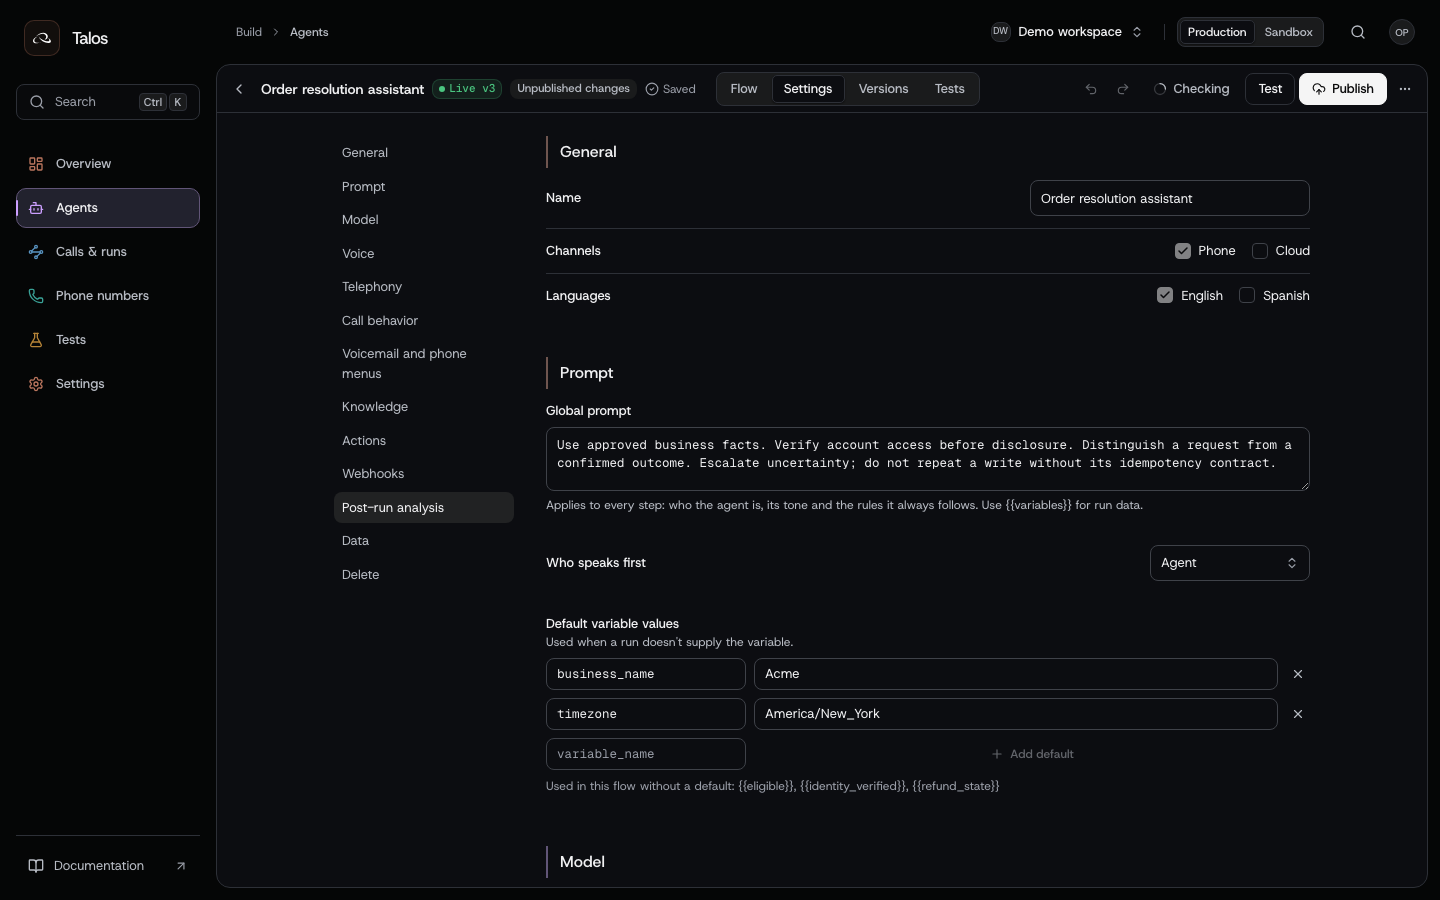Open Documentation external link
The width and height of the screenshot is (1440, 900).
point(108,866)
